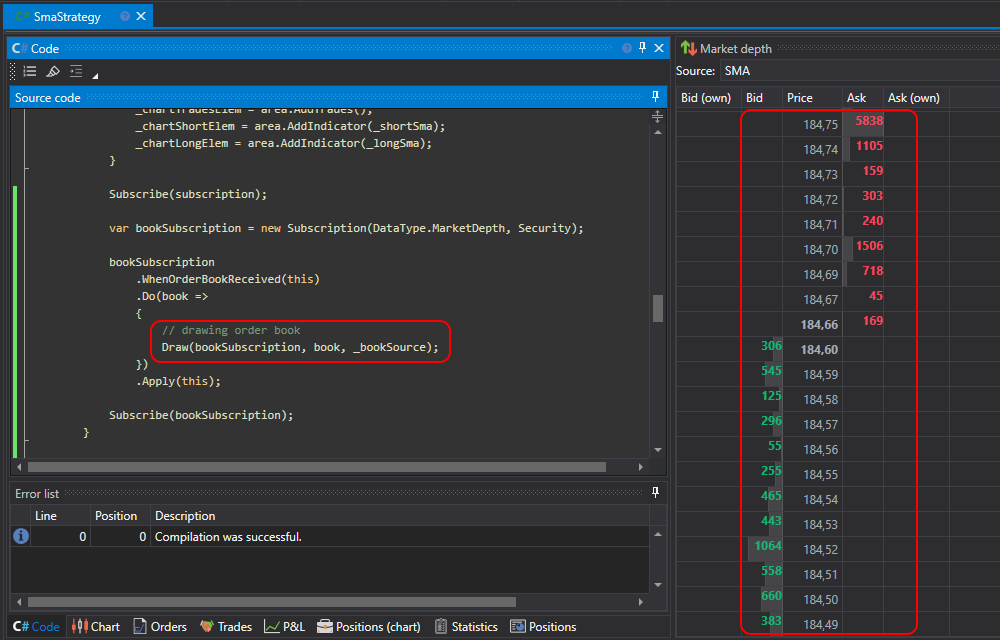The height and width of the screenshot is (640, 1000).
Task: Pin the Error list panel
Action: point(655,493)
